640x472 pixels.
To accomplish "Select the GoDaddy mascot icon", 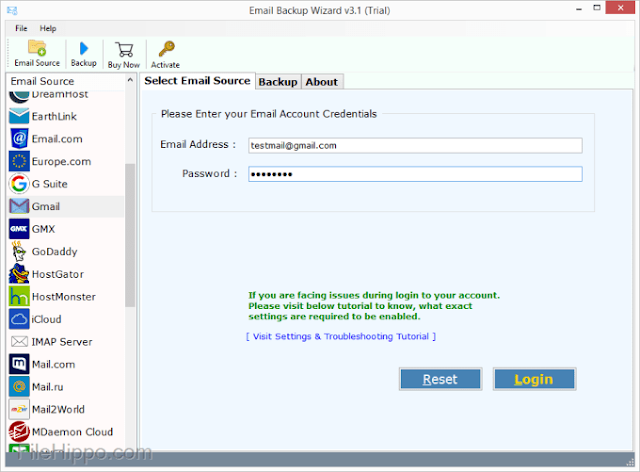I will [x=19, y=251].
